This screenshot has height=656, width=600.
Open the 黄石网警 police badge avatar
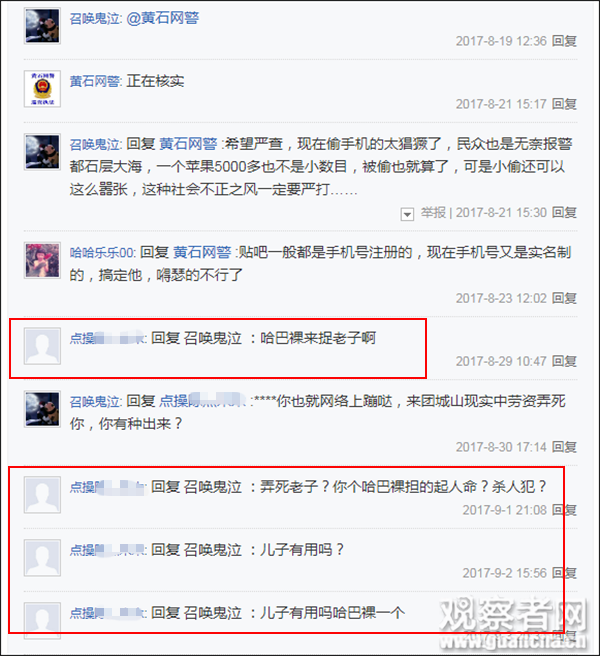(42, 89)
